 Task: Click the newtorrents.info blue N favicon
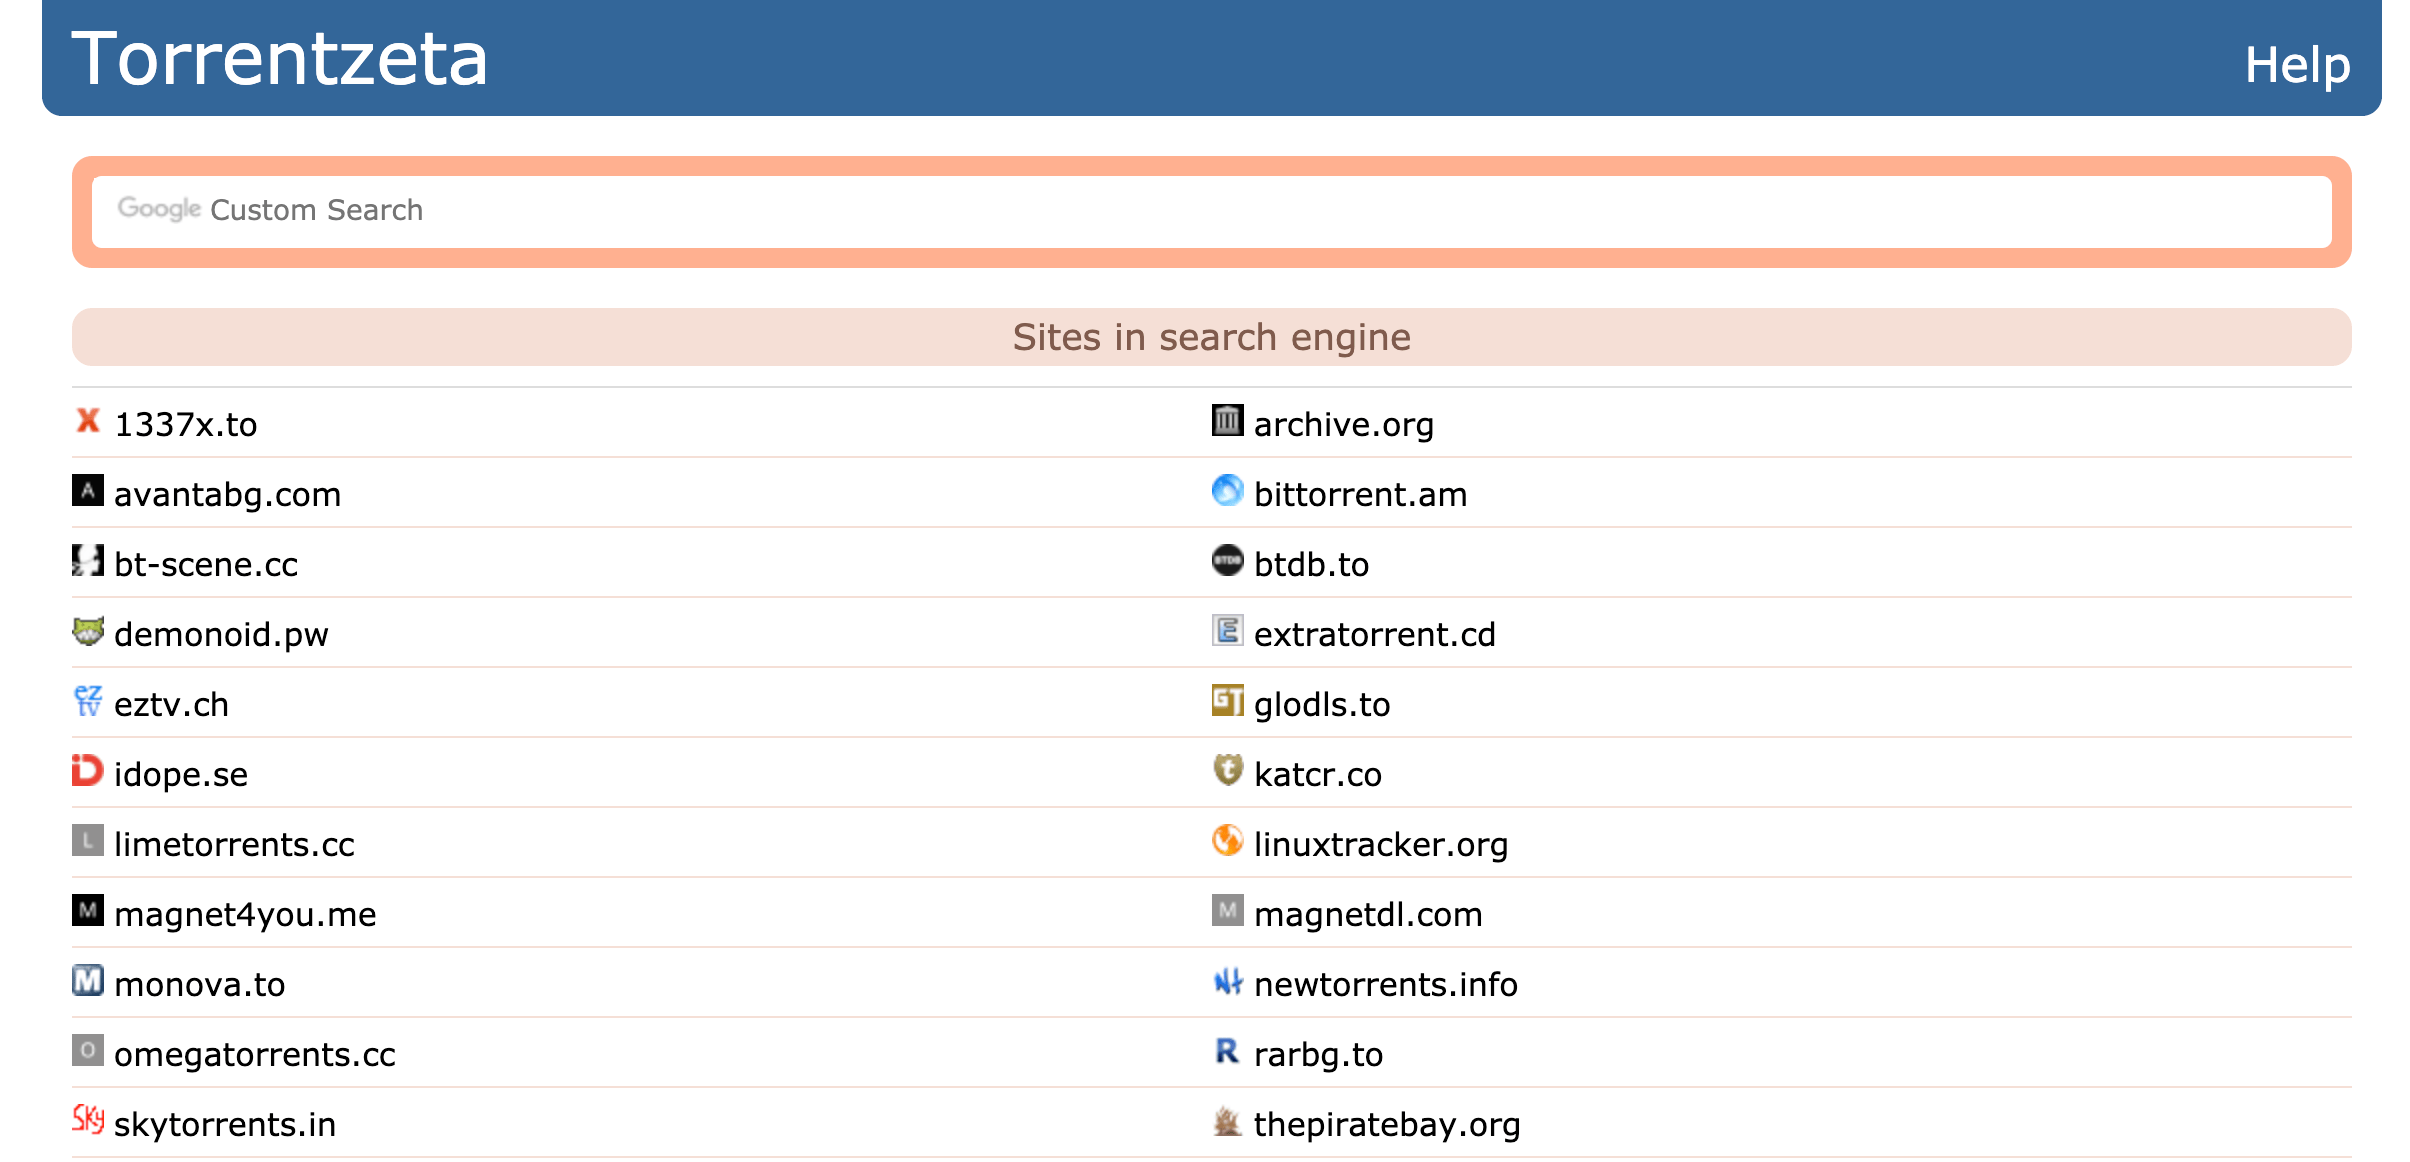(1228, 981)
